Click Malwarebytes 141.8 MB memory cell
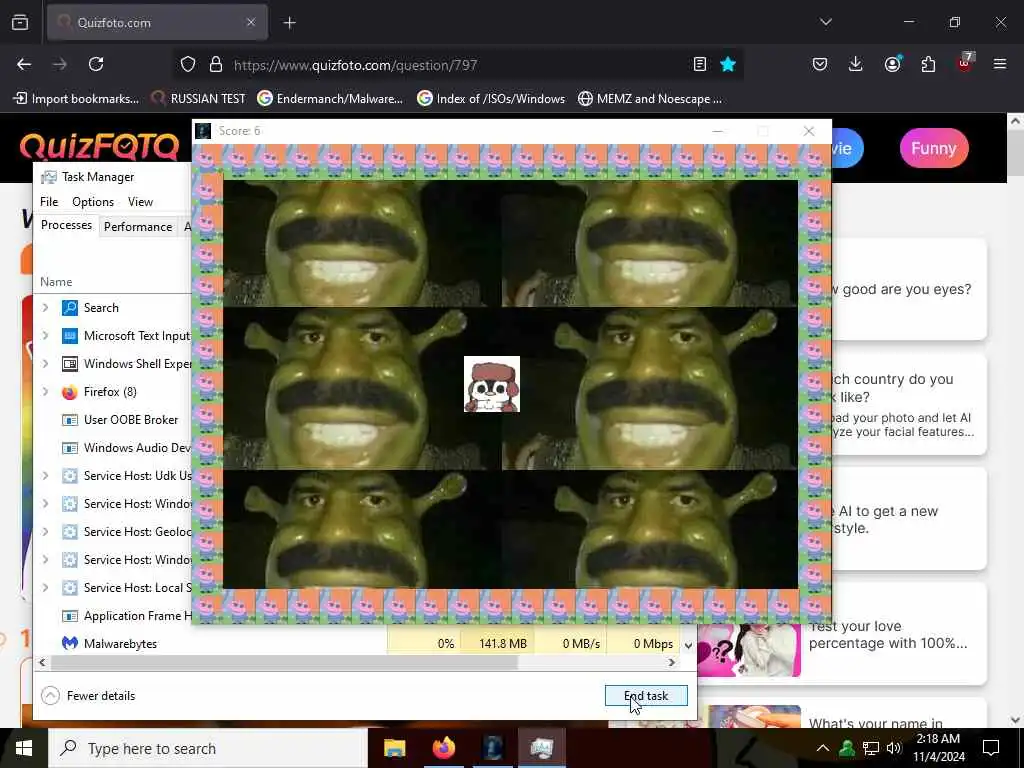The image size is (1024, 768). [x=498, y=644]
